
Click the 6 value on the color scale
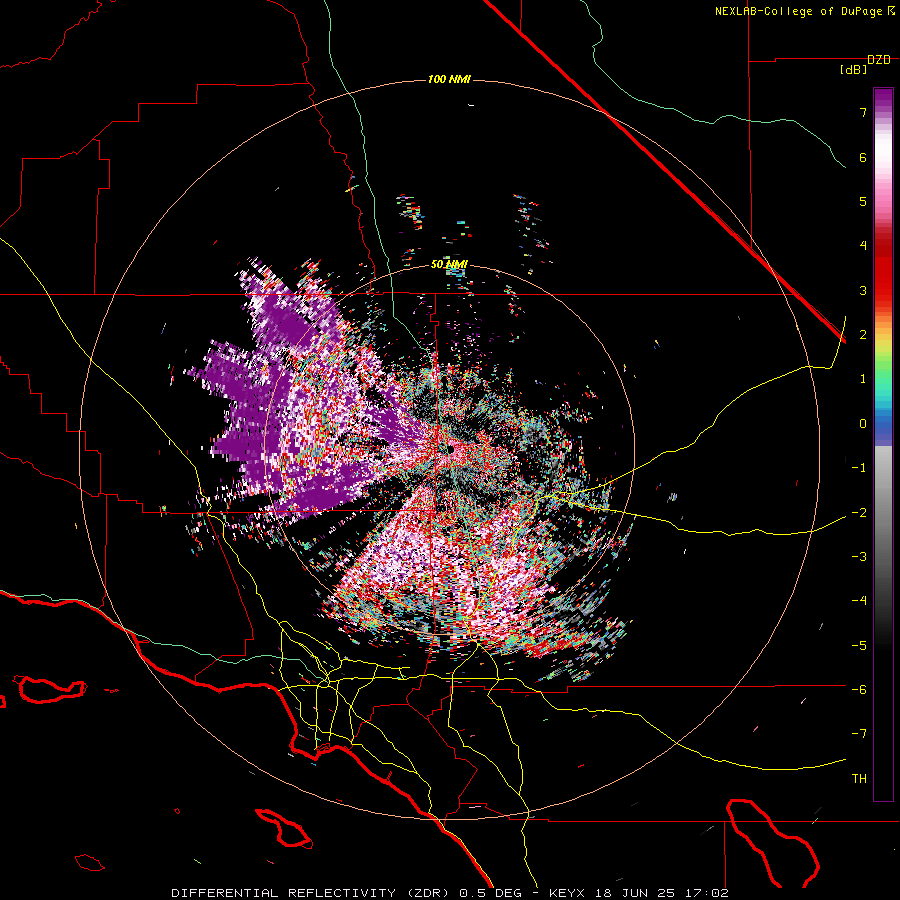coord(863,157)
